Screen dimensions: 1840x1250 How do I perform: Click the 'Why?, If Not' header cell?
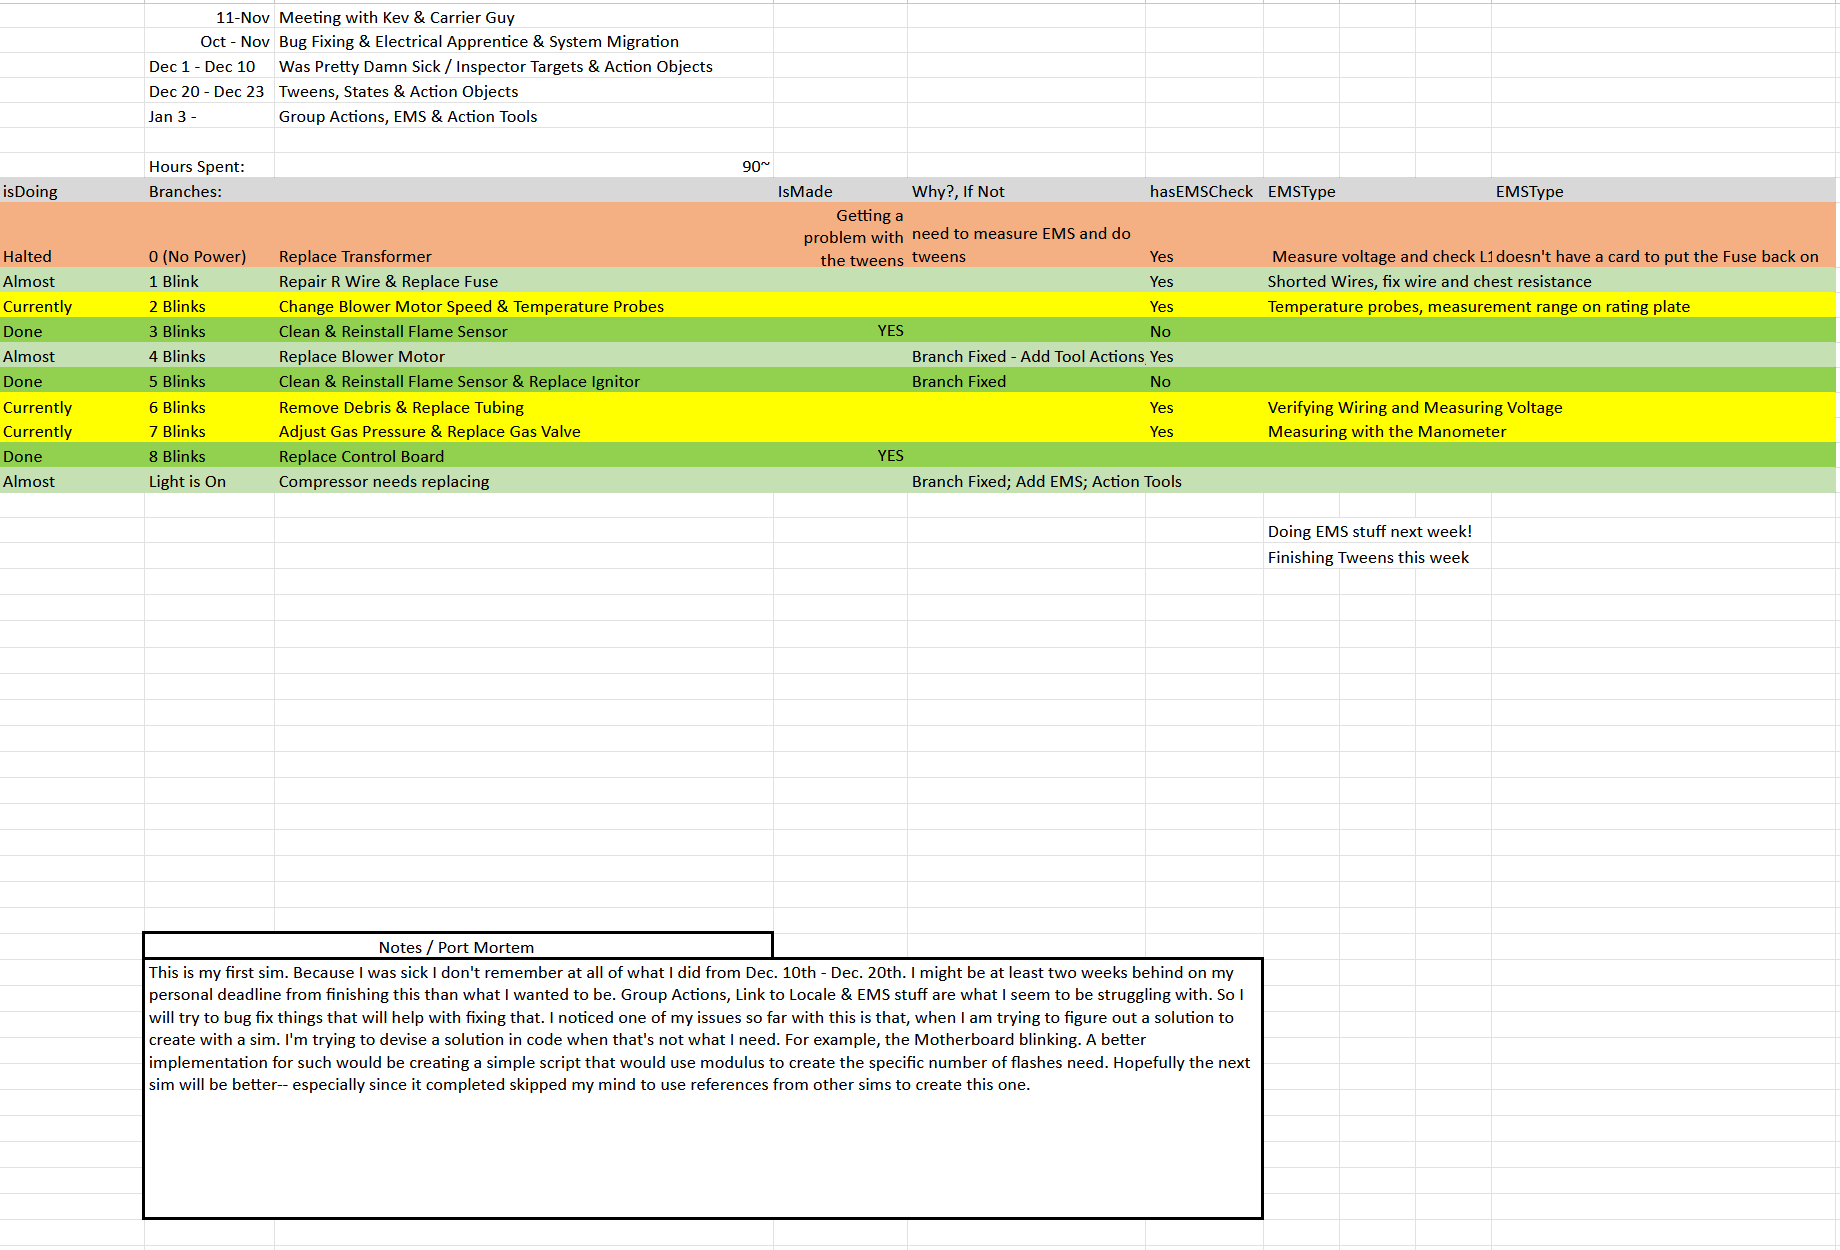point(1026,191)
